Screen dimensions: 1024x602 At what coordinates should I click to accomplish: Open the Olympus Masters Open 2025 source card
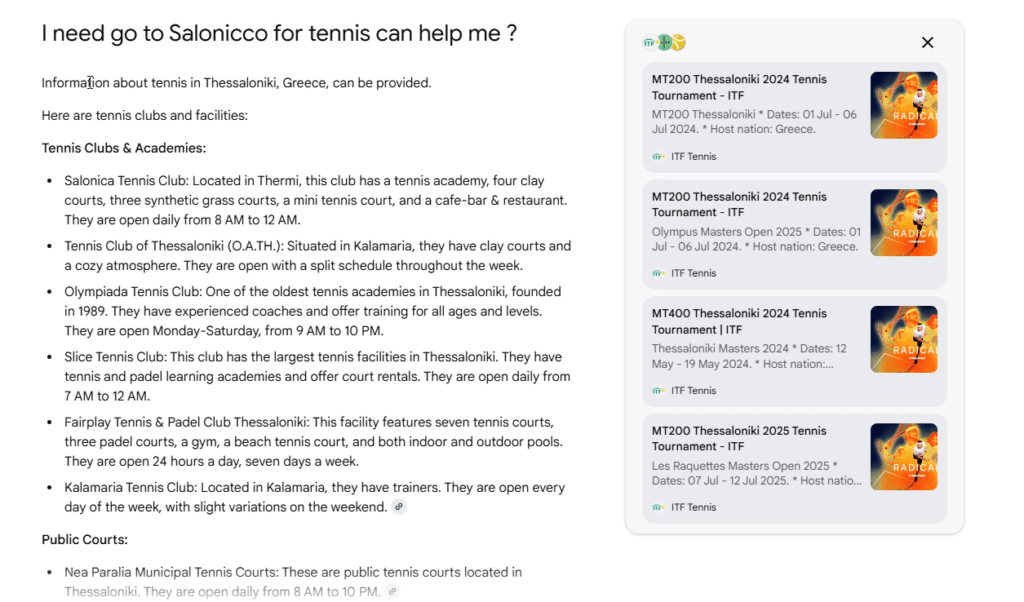tap(794, 235)
